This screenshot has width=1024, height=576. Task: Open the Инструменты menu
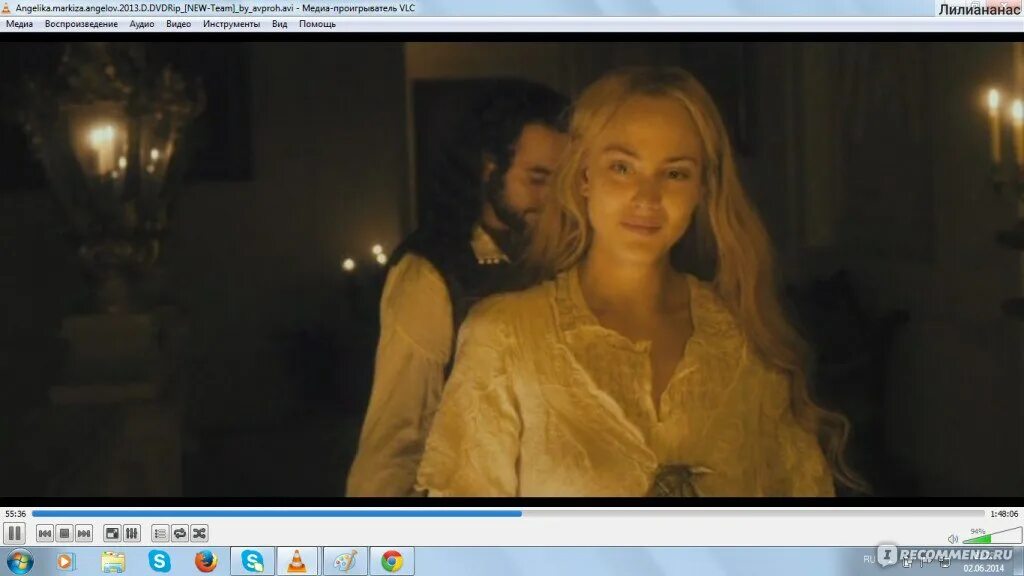tap(231, 24)
